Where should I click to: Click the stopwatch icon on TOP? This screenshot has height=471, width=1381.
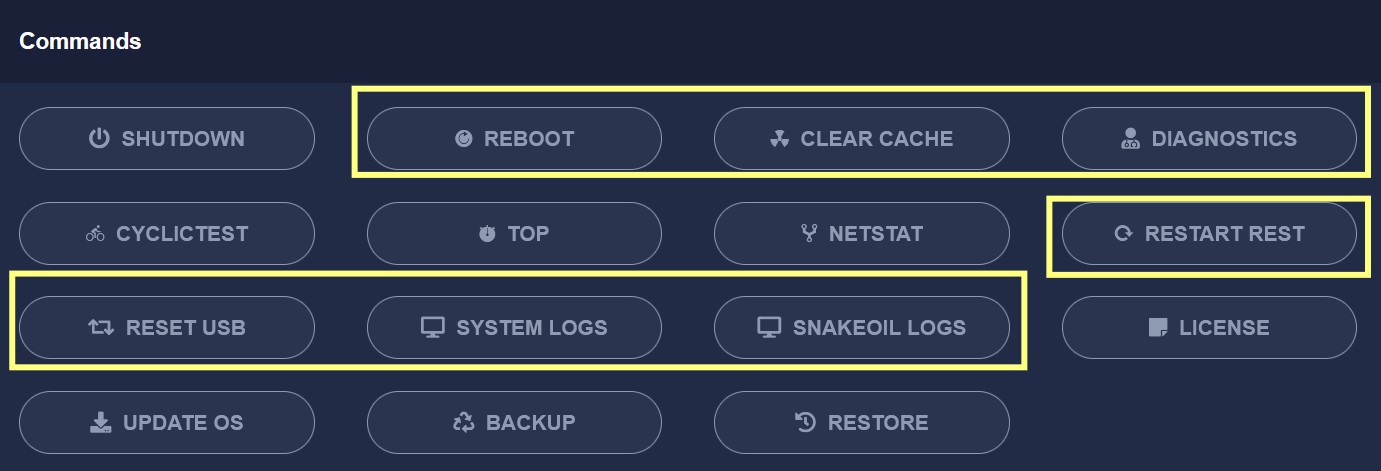tap(487, 234)
